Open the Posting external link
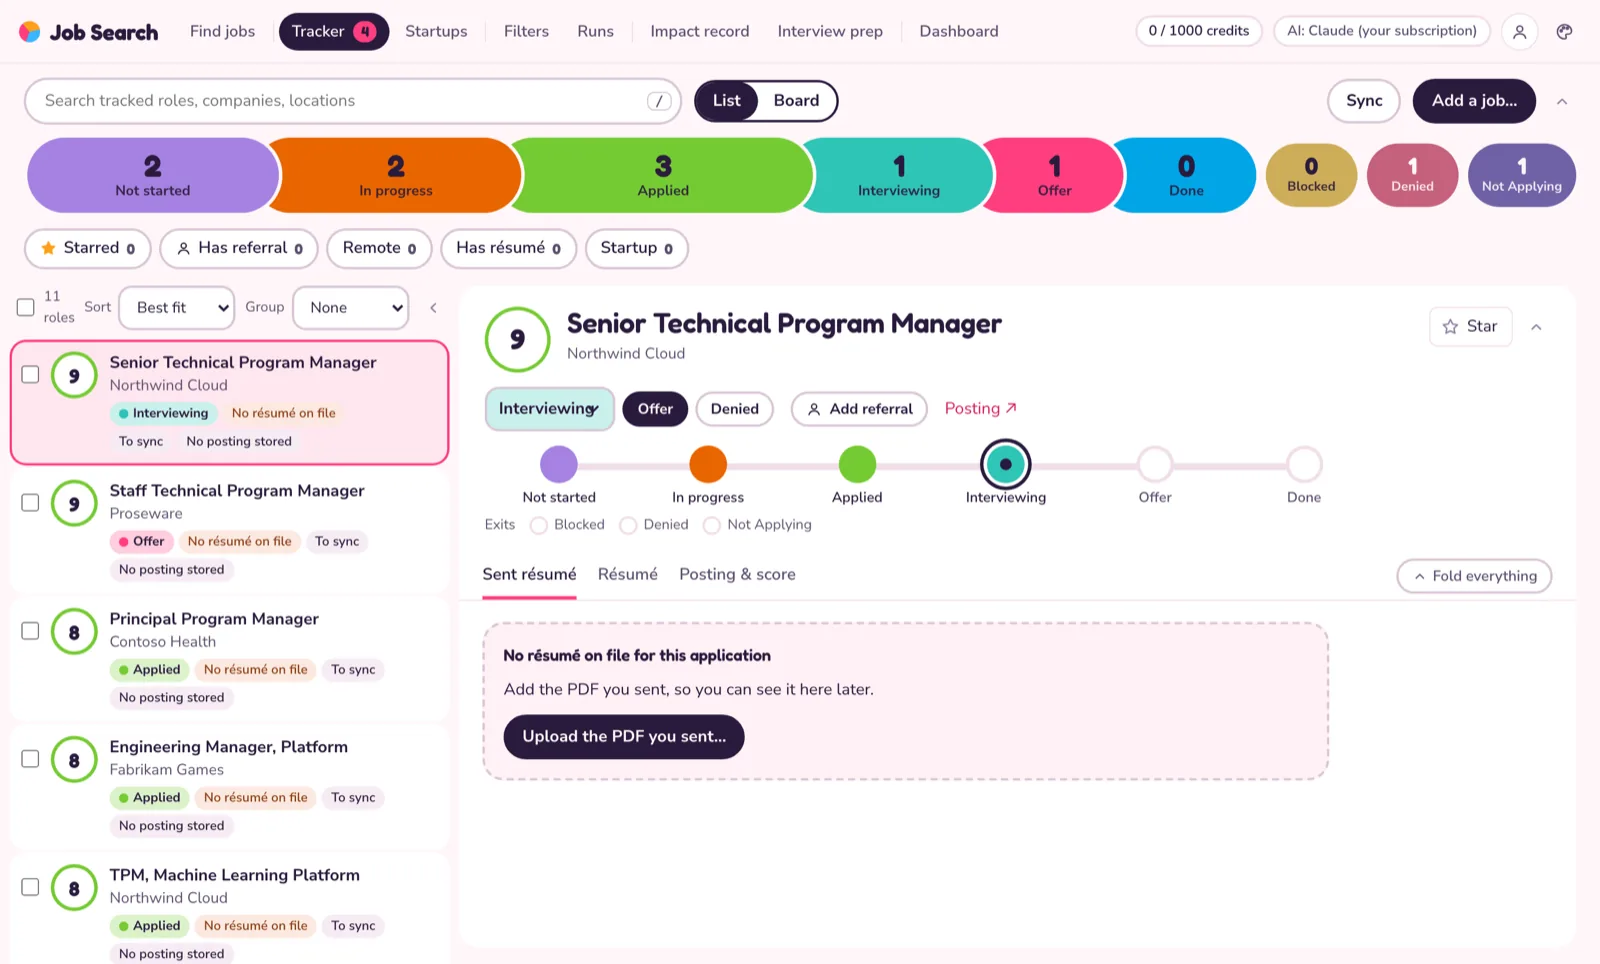Screen dimensions: 1600x964 click(980, 409)
